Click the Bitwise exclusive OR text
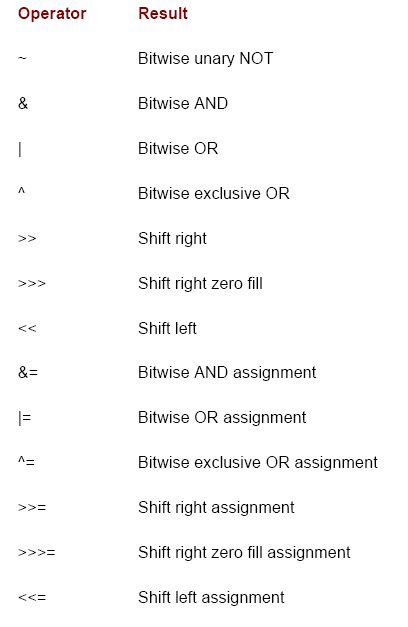 click(x=214, y=194)
